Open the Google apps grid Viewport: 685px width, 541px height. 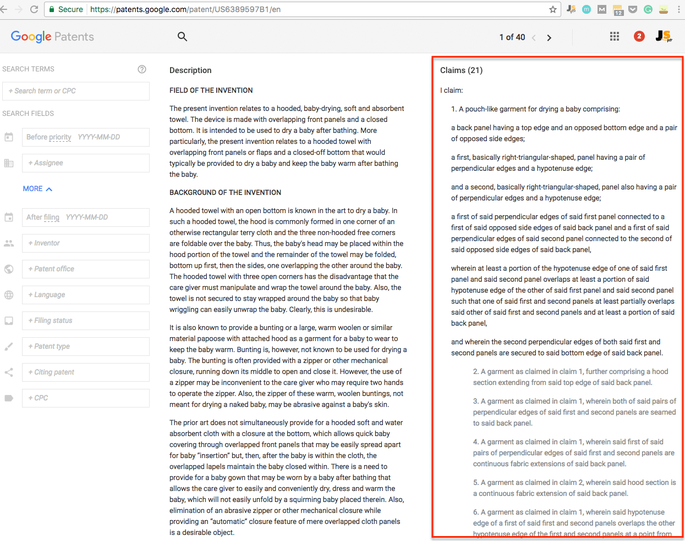coord(614,37)
